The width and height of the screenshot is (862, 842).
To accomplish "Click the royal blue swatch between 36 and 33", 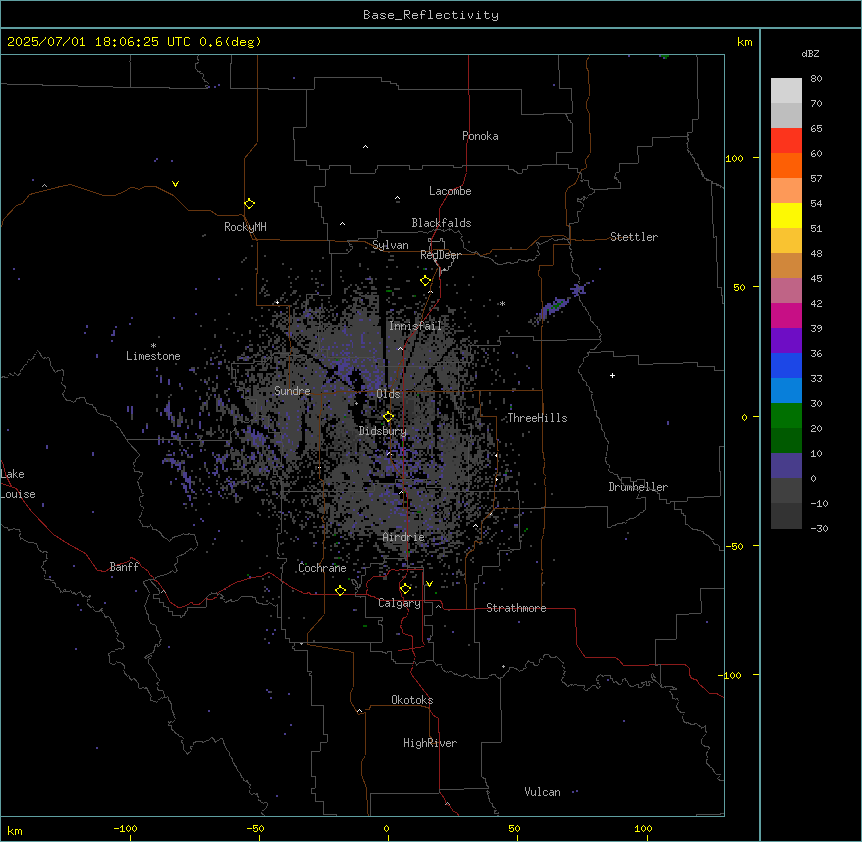I will click(x=786, y=365).
